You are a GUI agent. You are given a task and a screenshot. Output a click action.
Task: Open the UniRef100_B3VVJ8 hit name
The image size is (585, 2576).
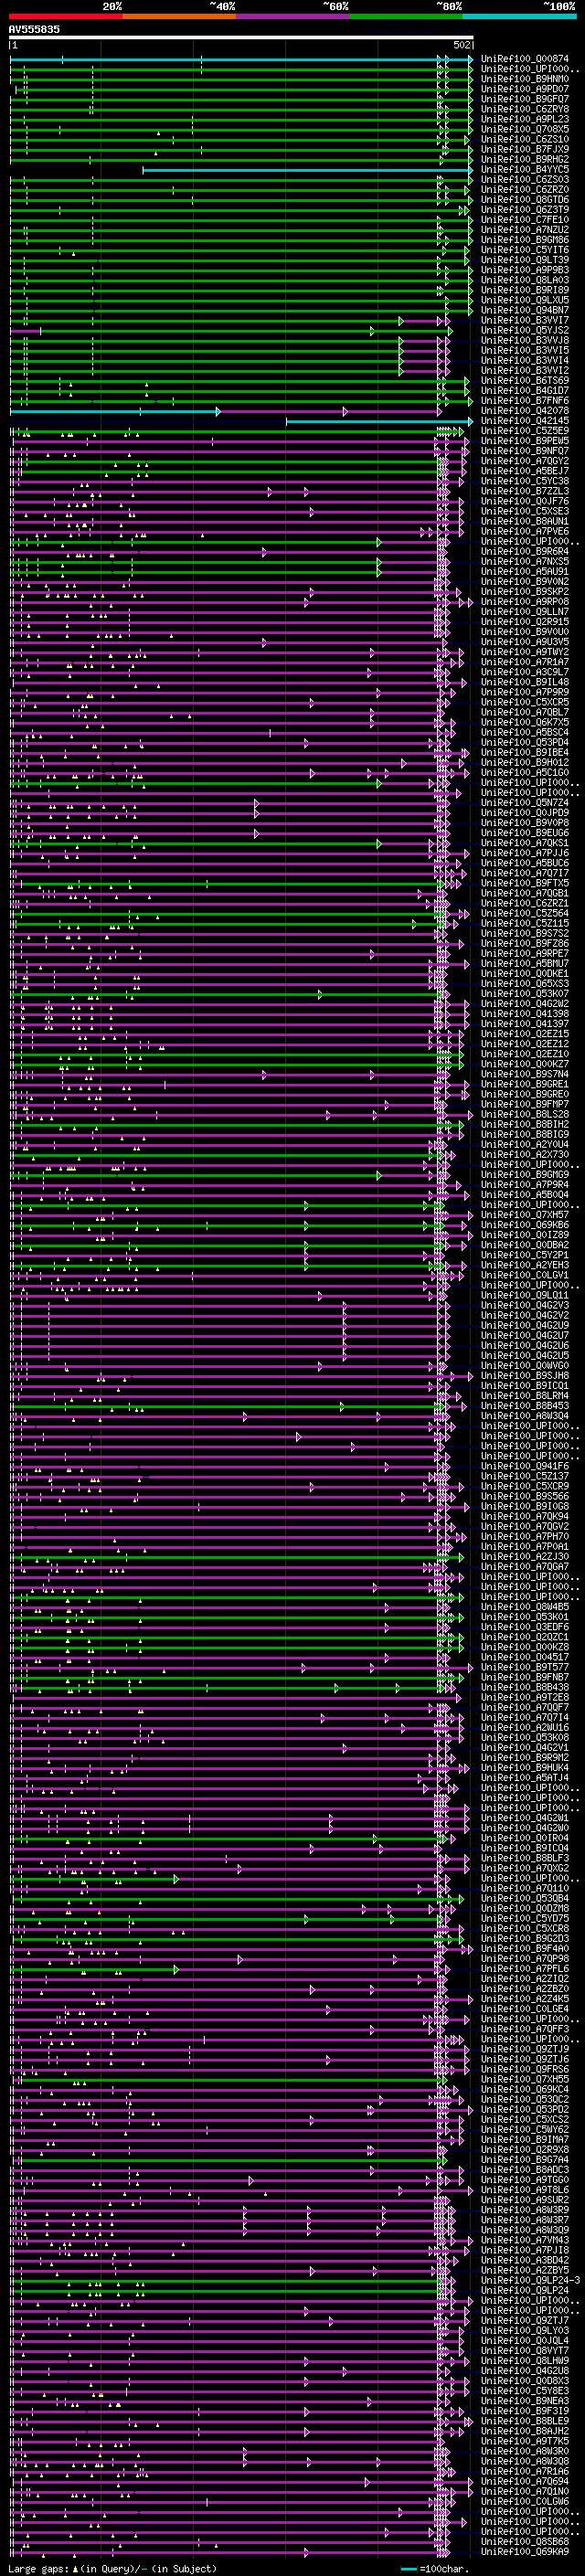pyautogui.click(x=525, y=340)
